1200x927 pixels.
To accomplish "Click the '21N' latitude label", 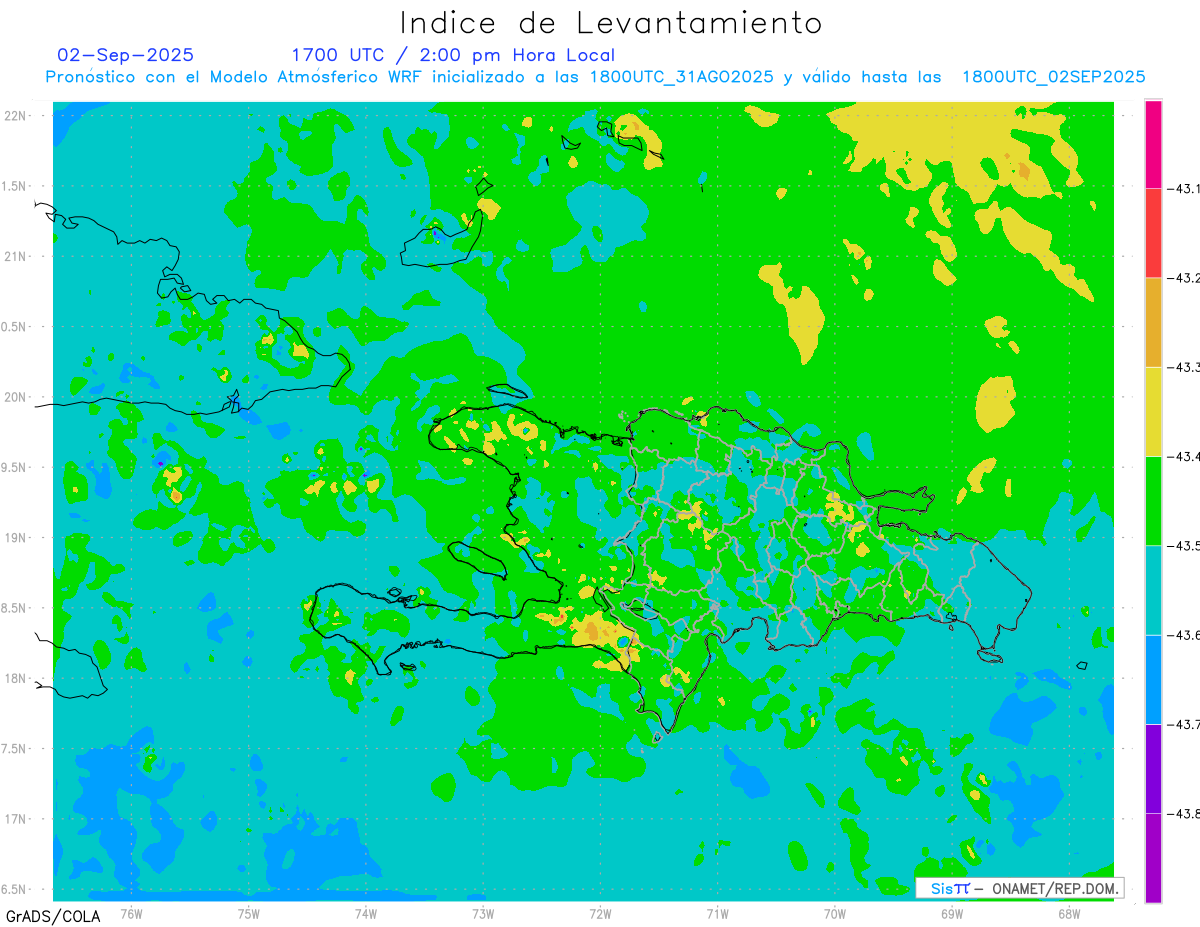I will coord(16,256).
